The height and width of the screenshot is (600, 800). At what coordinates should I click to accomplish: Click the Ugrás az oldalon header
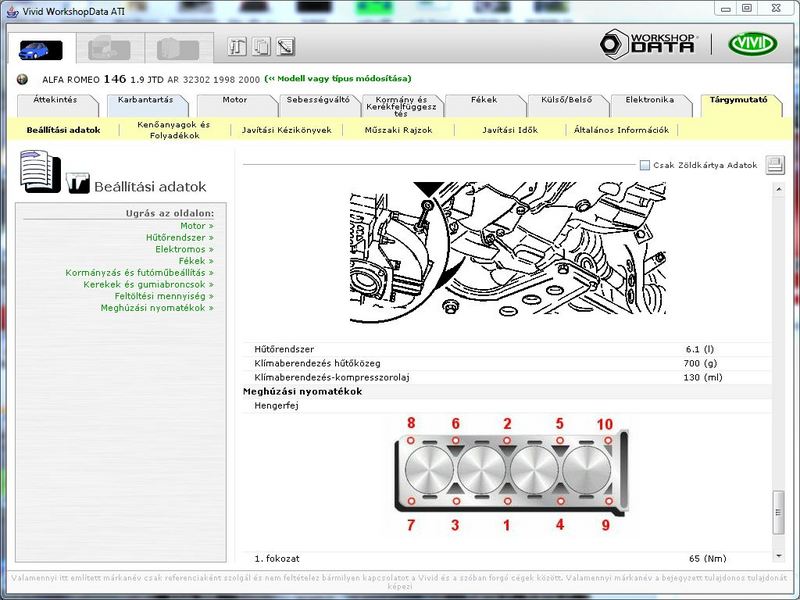pyautogui.click(x=170, y=213)
